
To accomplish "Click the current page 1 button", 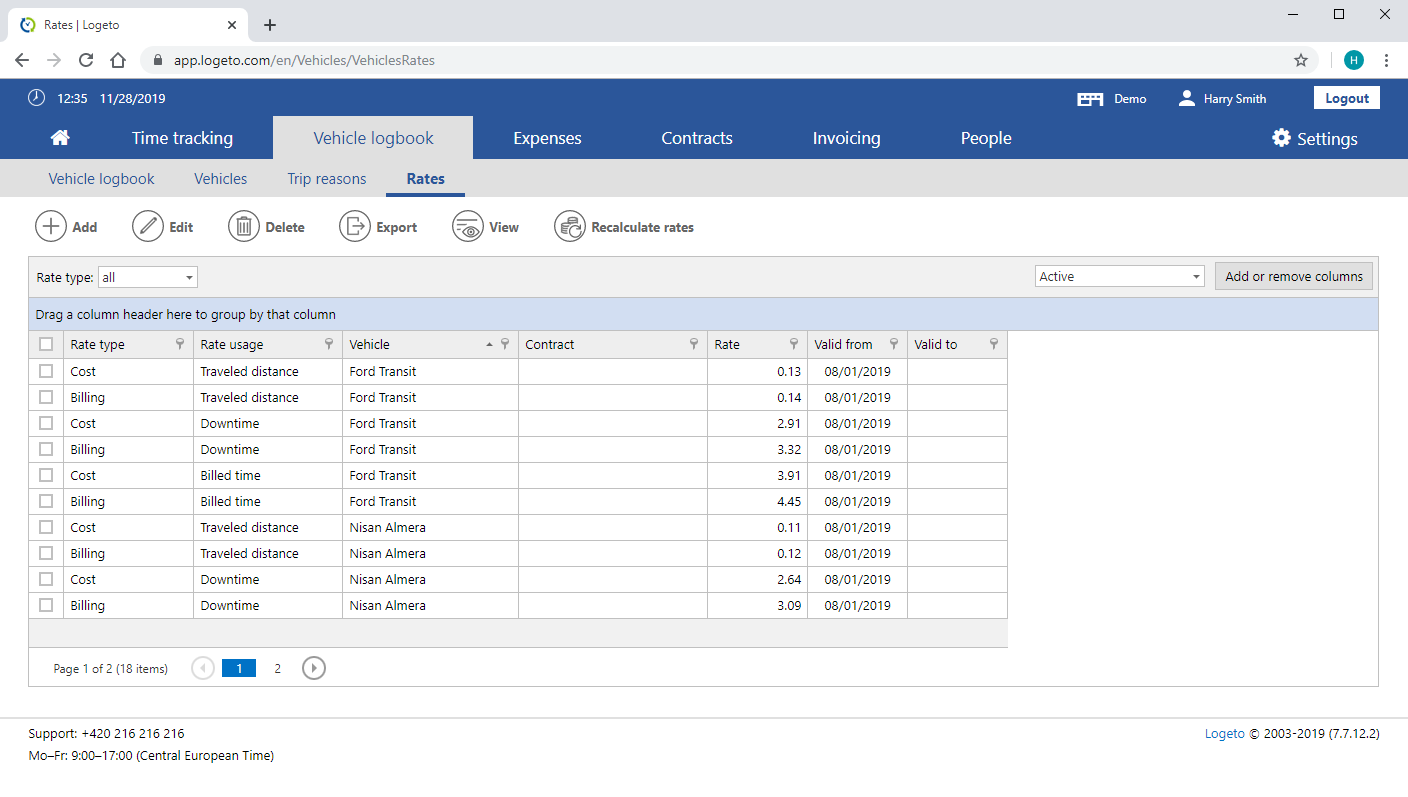I will (x=239, y=668).
